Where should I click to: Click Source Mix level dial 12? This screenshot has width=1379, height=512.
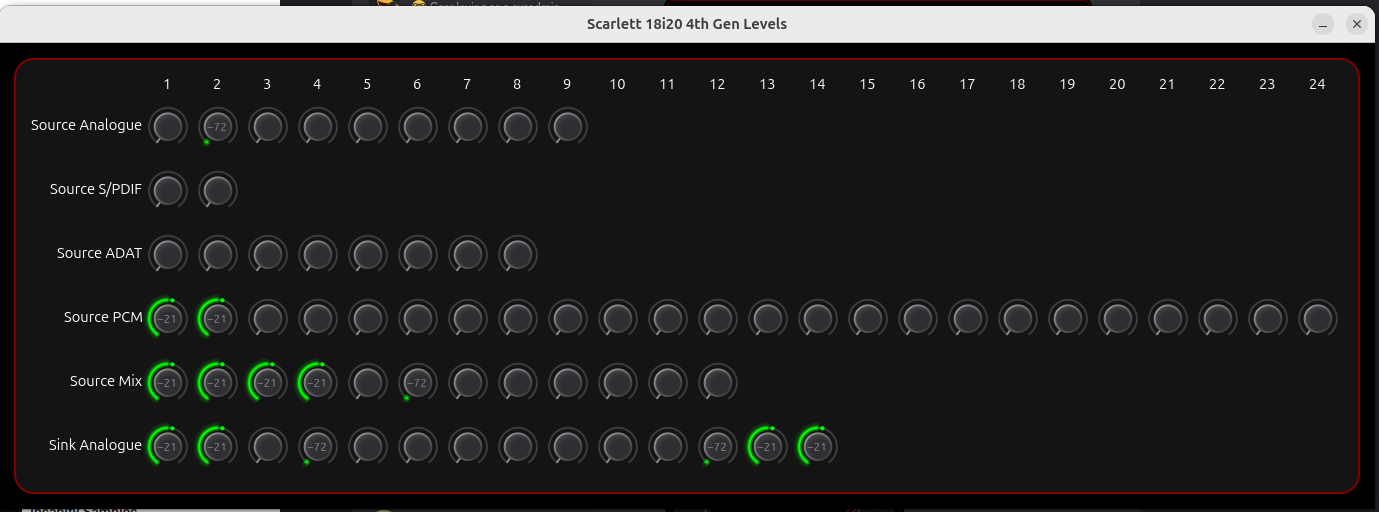click(x=717, y=382)
